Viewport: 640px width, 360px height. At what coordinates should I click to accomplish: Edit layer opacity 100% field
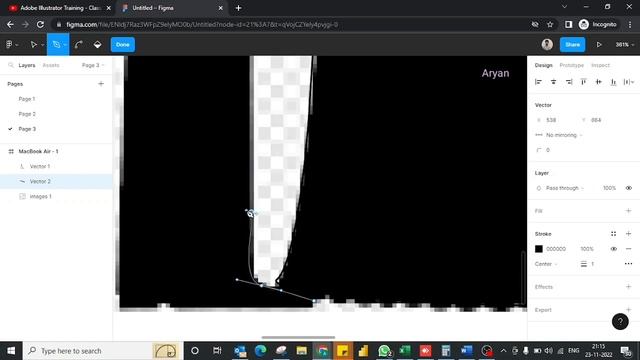coord(609,188)
